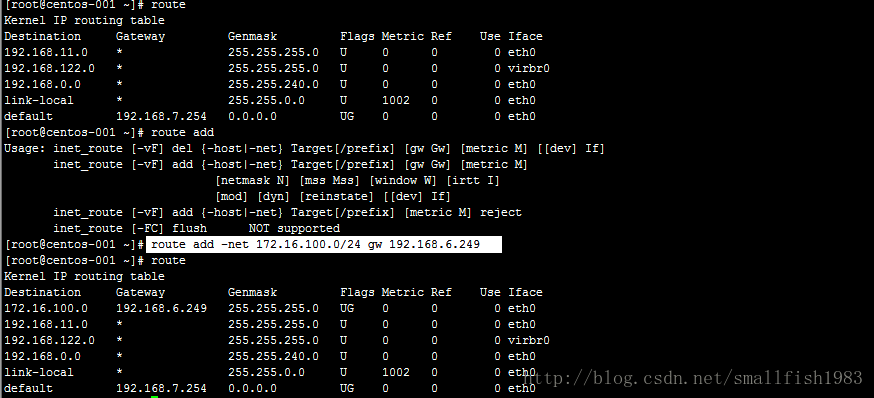874x398 pixels.
Task: Click the Genmask header in first table
Action: (253, 36)
